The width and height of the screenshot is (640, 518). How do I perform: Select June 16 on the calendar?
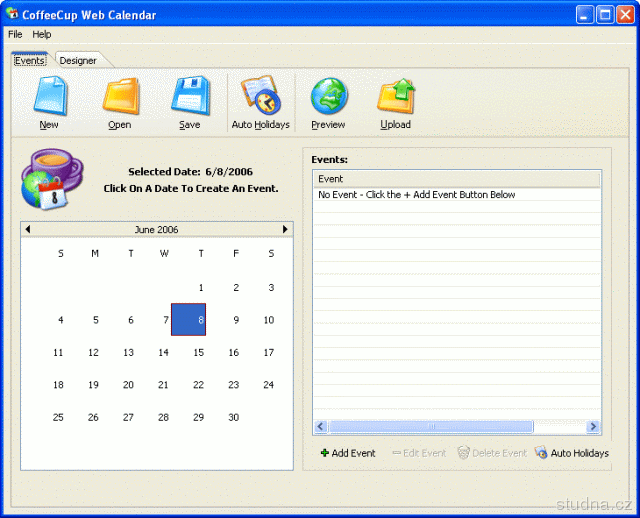tap(234, 353)
